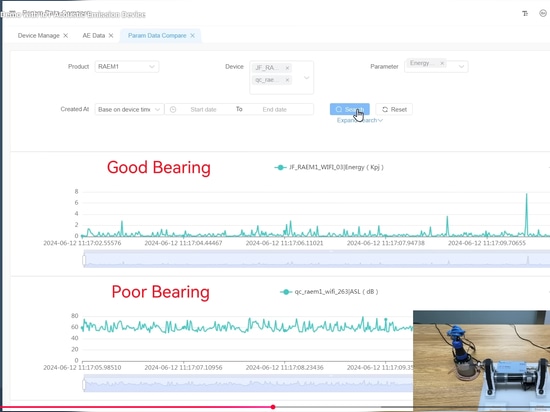Screen dimensions: 550x412
Task: Grab the Good Bearing chart zoom handle
Action: pyautogui.click(x=84, y=261)
